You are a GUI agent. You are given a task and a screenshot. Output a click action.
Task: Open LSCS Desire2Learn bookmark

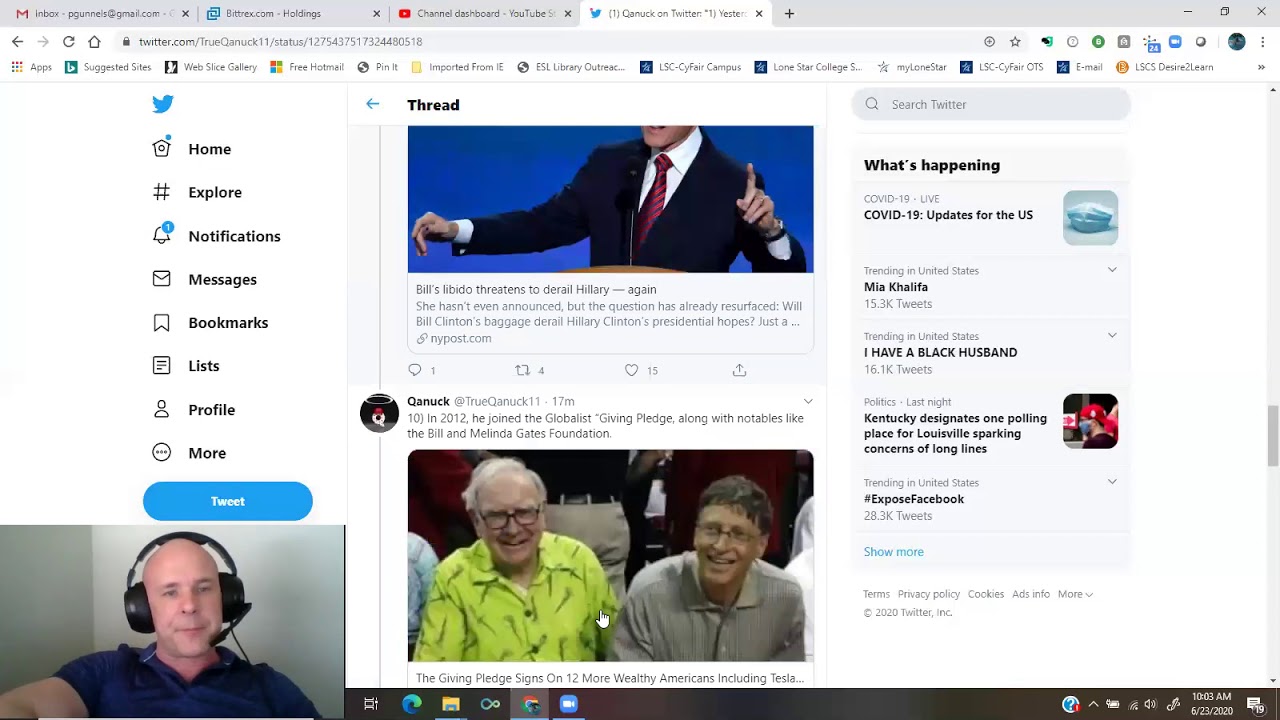coord(1164,67)
